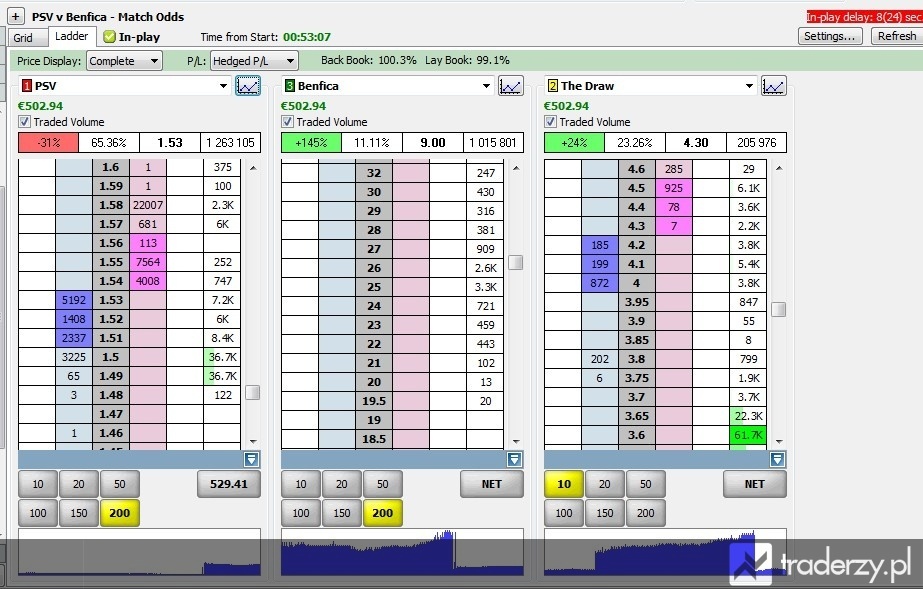
Task: Select stake 10 for PSV
Action: pos(38,484)
